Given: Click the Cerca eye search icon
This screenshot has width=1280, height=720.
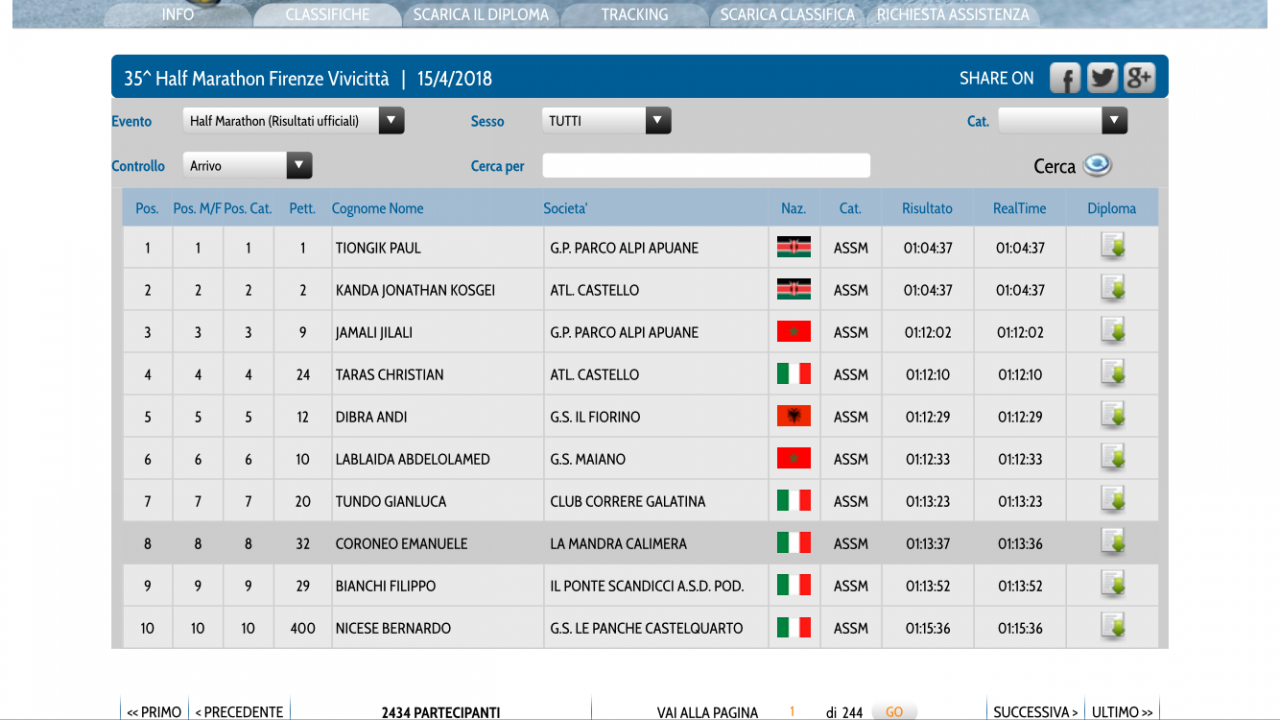Looking at the screenshot, I should tap(1097, 165).
